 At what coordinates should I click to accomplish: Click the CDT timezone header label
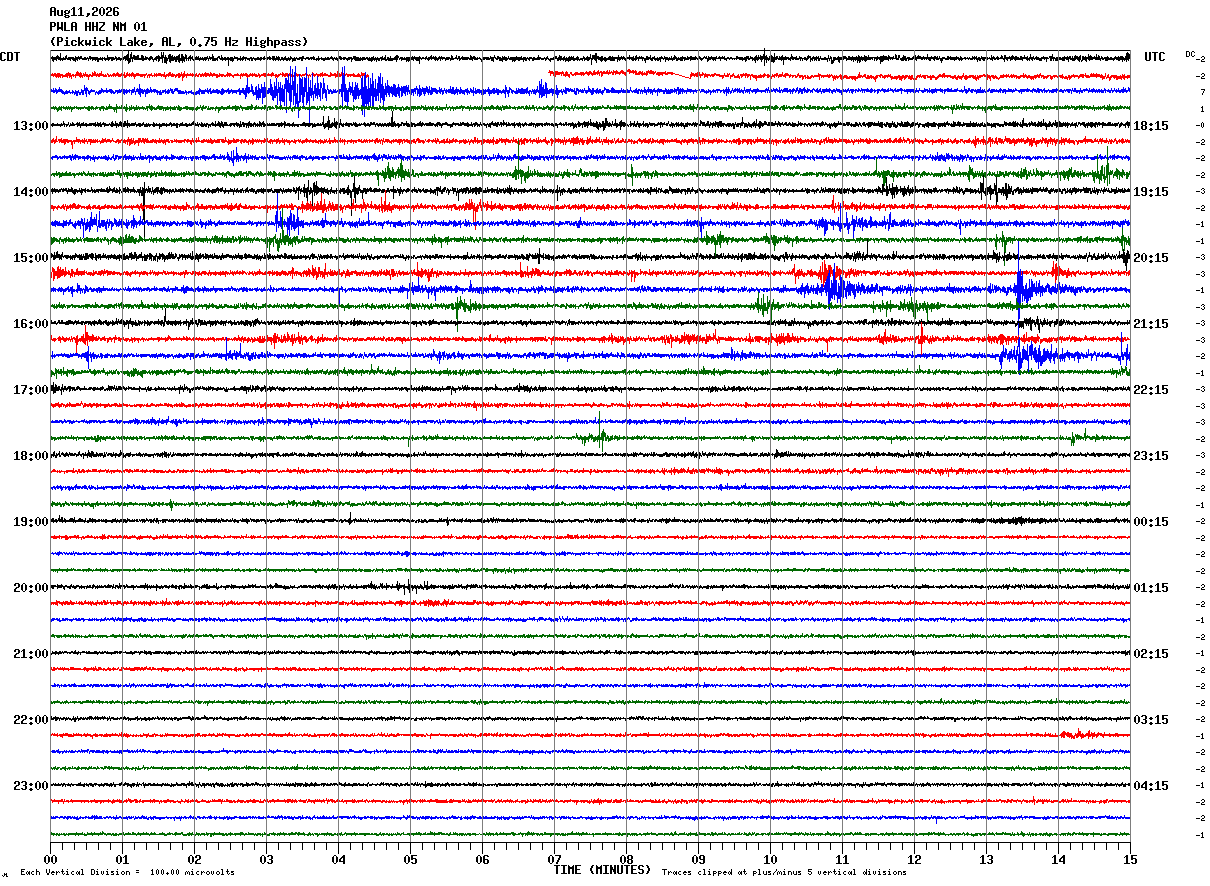click(x=10, y=57)
